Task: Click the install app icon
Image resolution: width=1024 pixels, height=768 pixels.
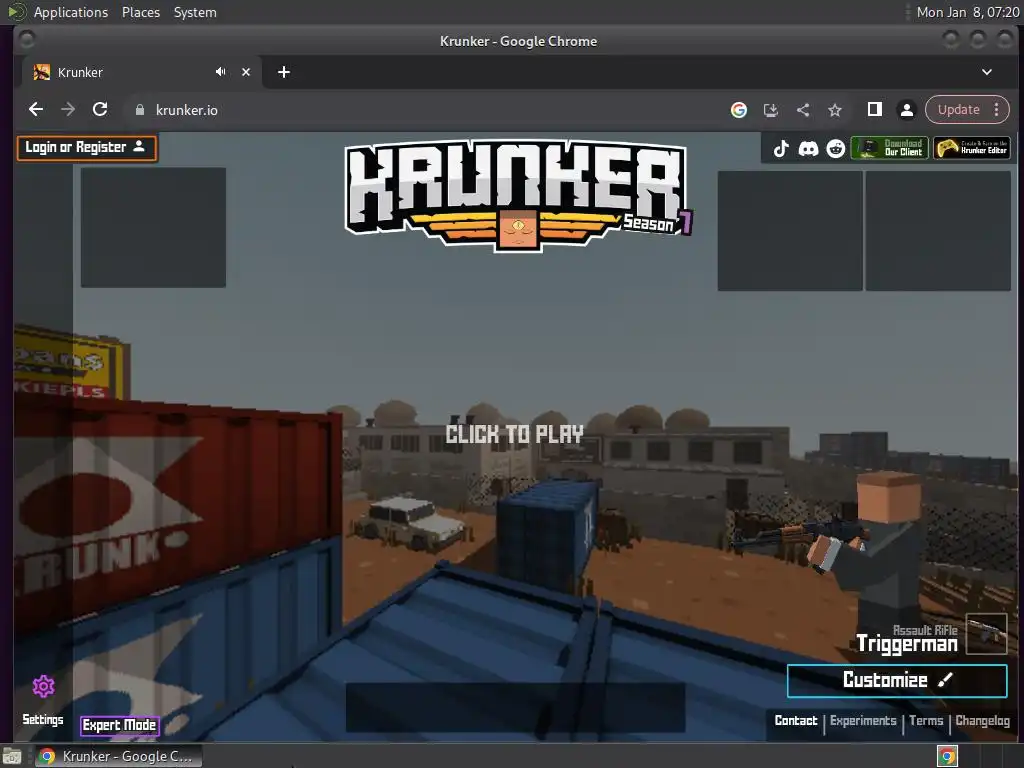Action: coord(771,110)
